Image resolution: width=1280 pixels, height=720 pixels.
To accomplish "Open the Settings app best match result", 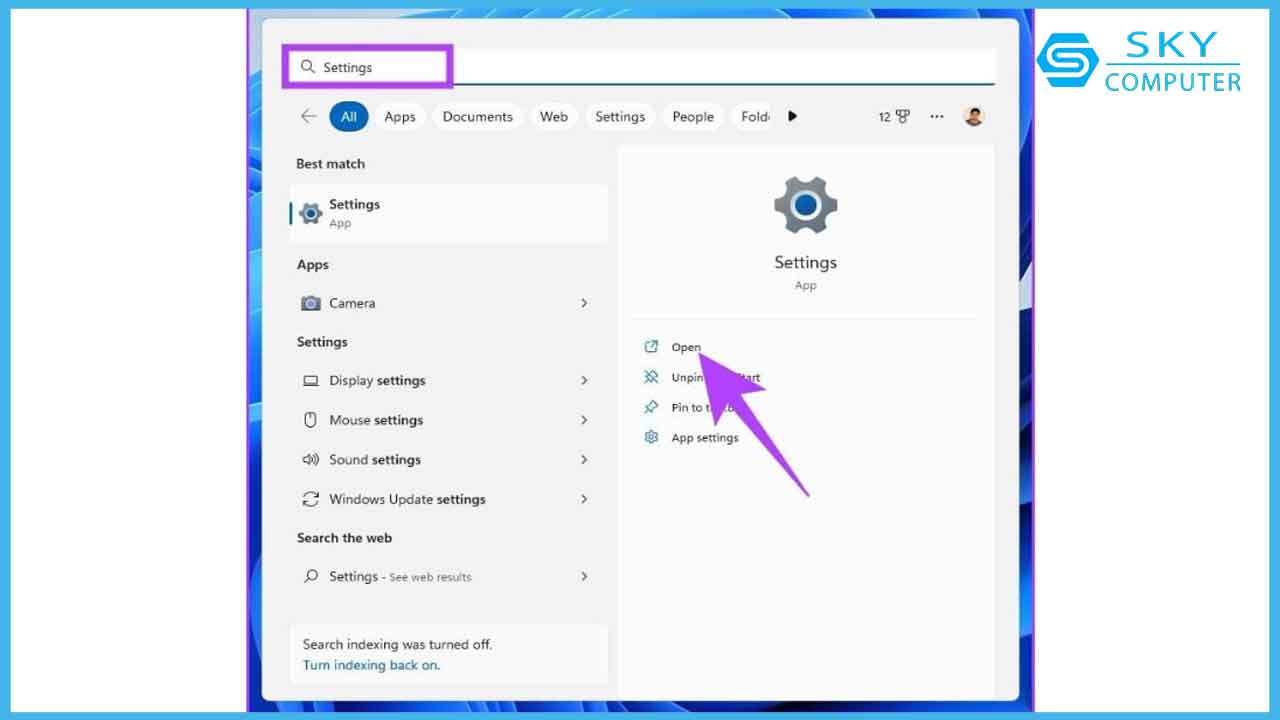I will point(449,213).
